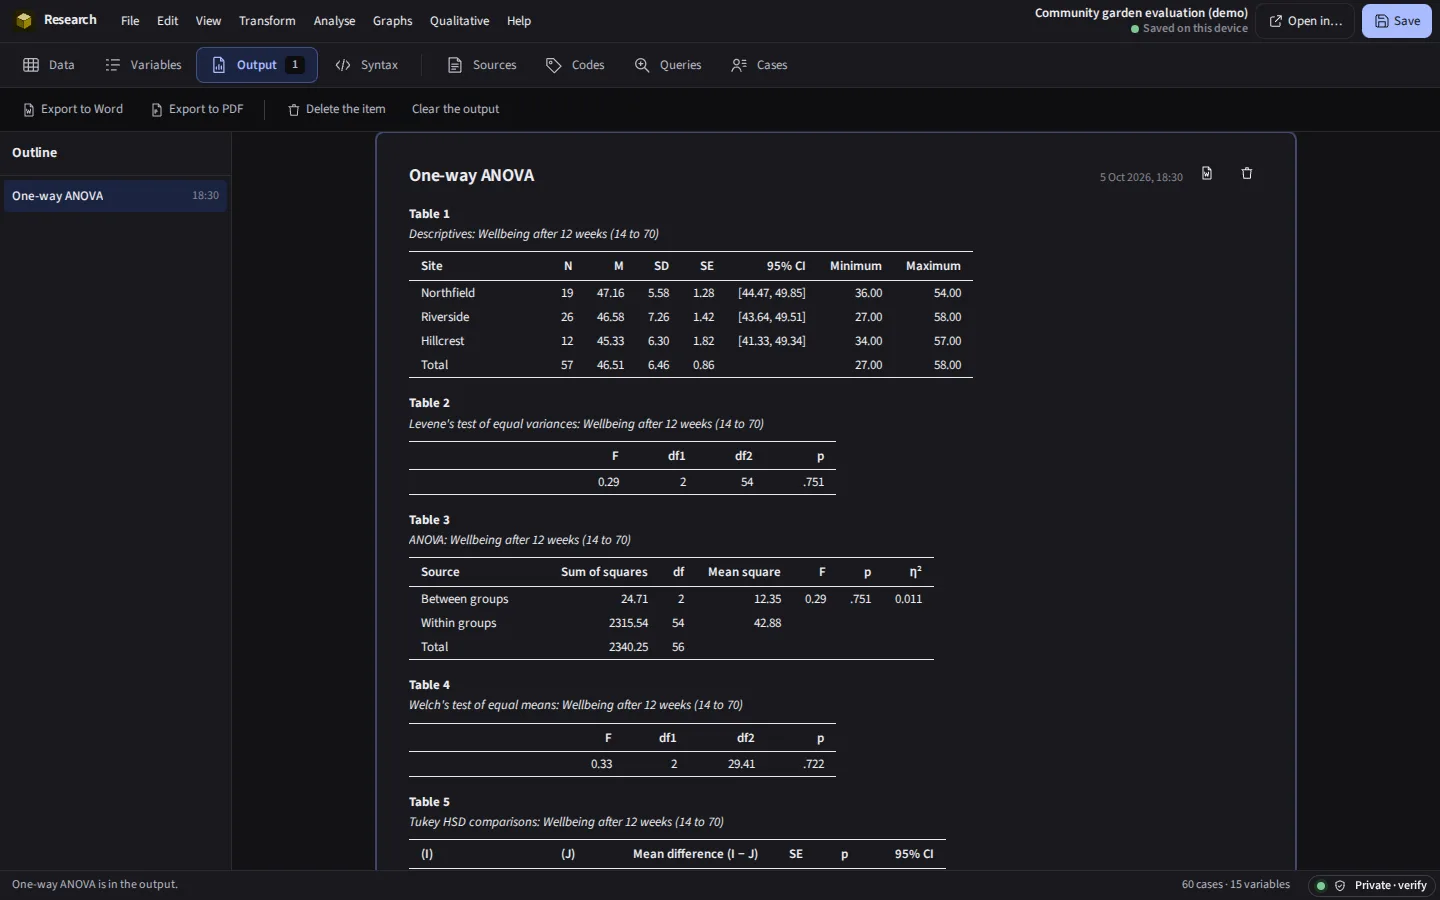Select One-way ANOVA in the outline
The image size is (1440, 900).
(115, 196)
